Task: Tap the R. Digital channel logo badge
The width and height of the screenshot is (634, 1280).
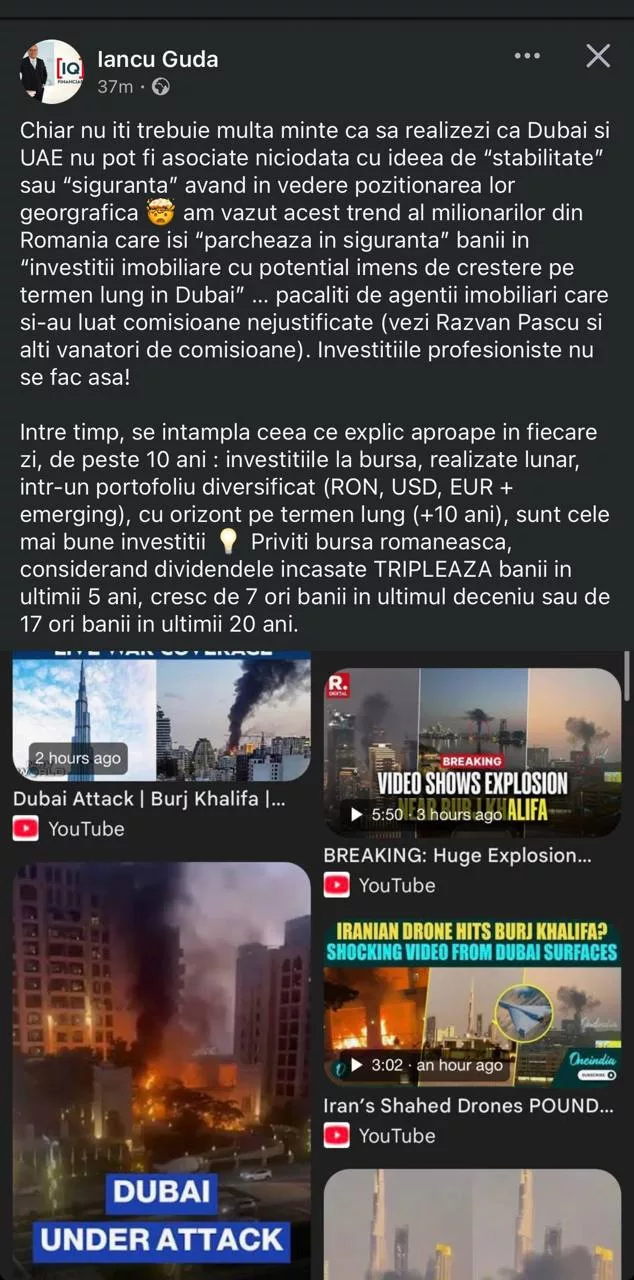Action: (x=339, y=685)
